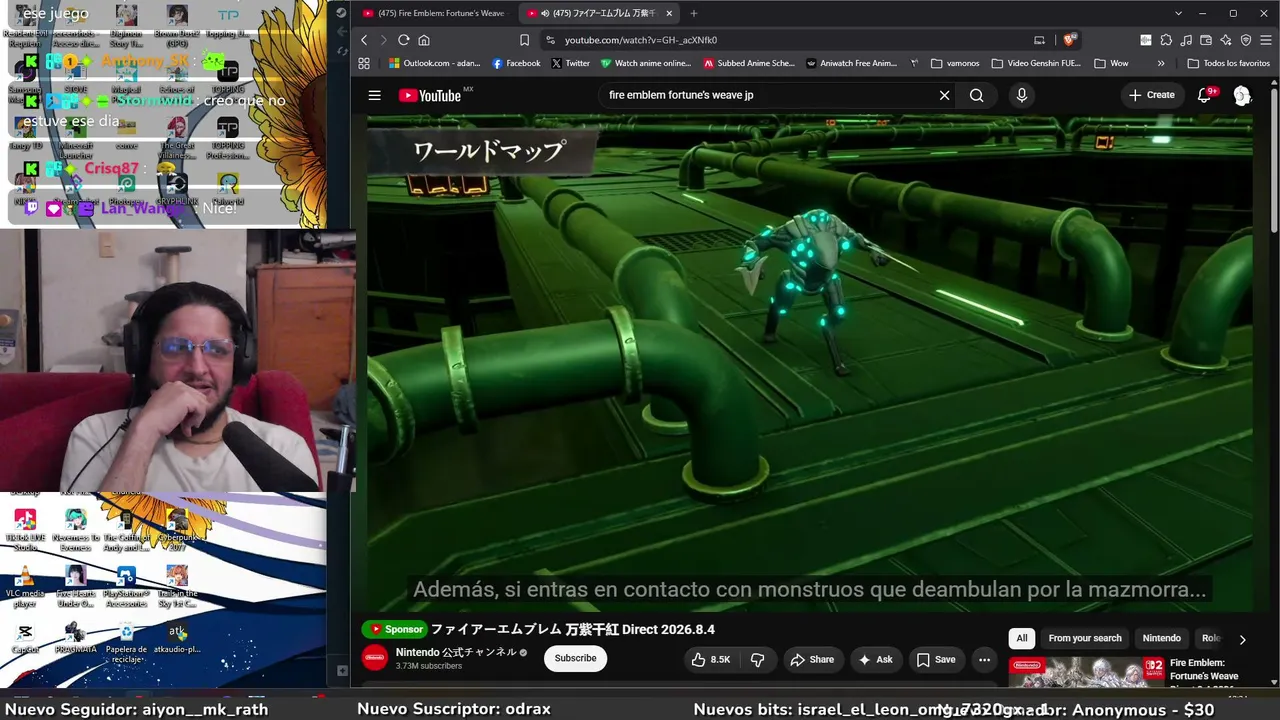Viewport: 1280px width, 720px height.
Task: Open the Outlook.com bookmark
Action: point(434,63)
